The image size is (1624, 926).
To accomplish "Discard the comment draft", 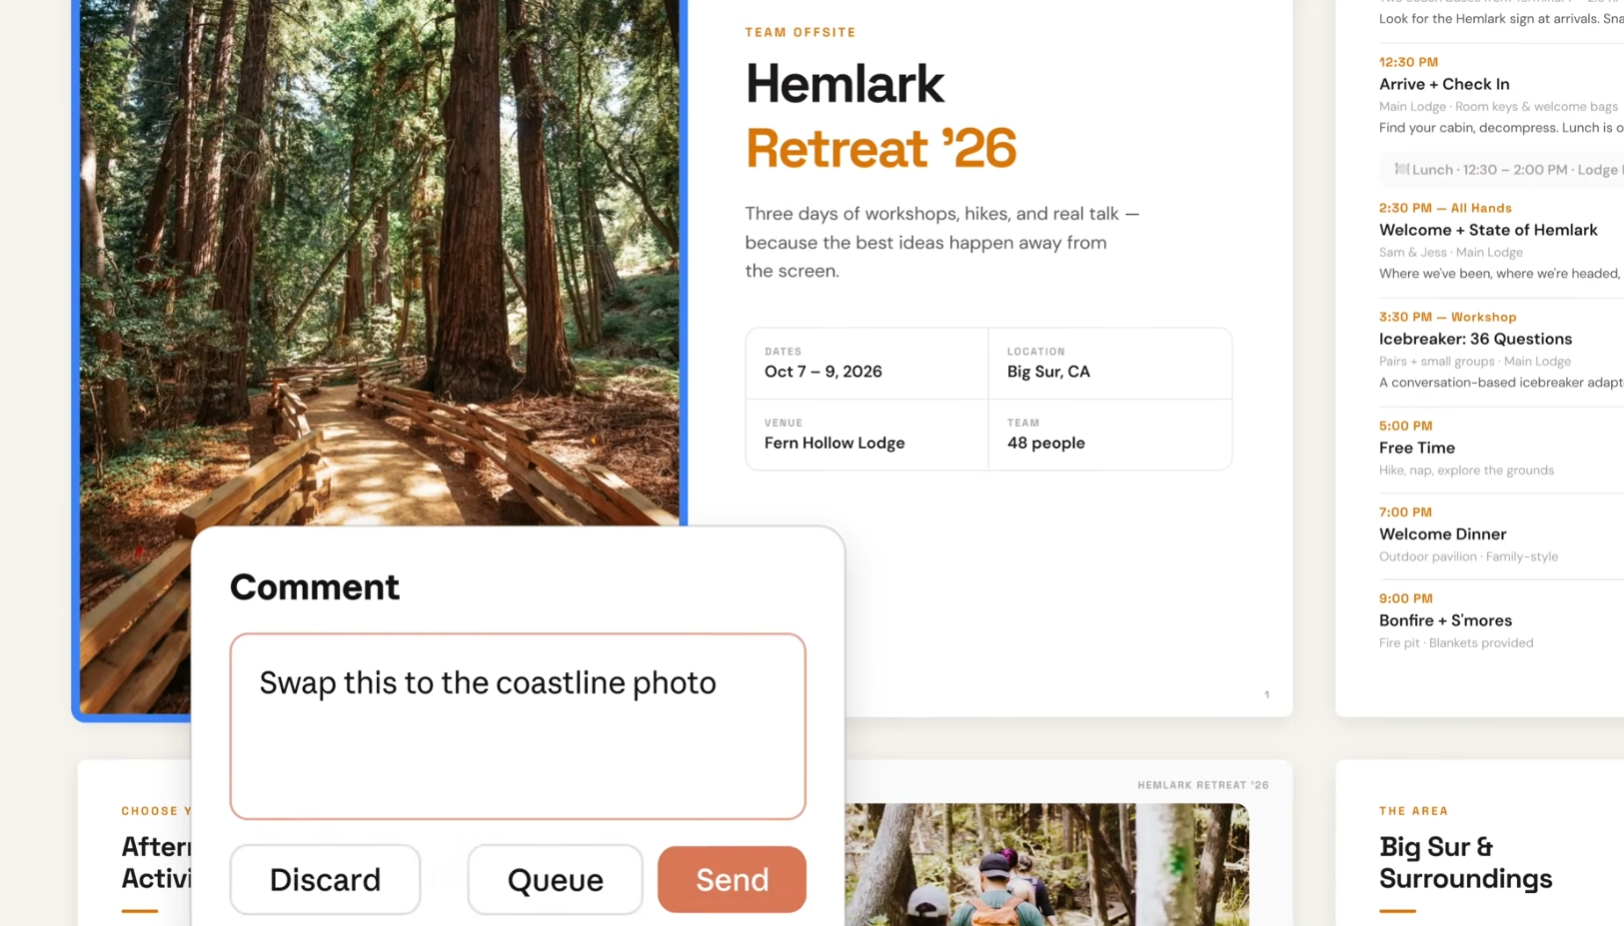I will point(325,879).
